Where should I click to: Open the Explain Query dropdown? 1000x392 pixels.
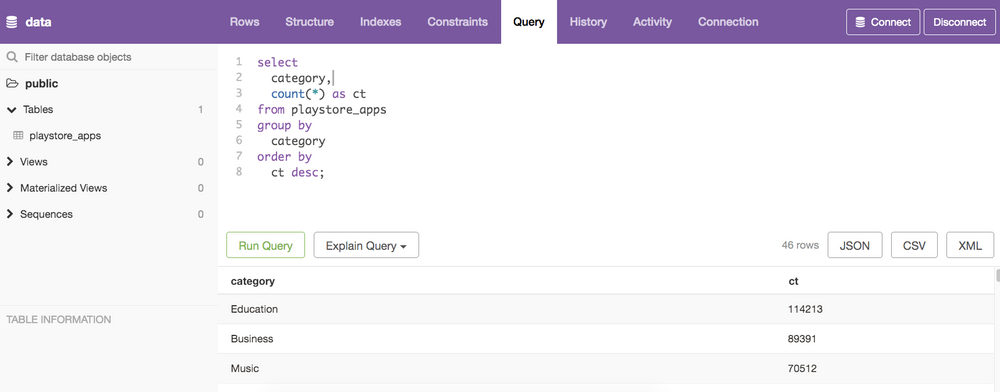pos(366,245)
